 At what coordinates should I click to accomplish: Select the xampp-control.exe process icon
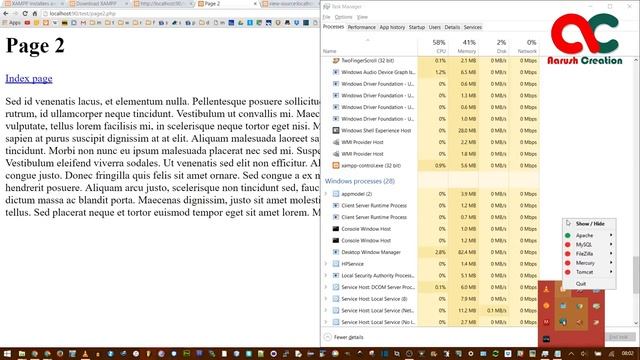coord(336,165)
